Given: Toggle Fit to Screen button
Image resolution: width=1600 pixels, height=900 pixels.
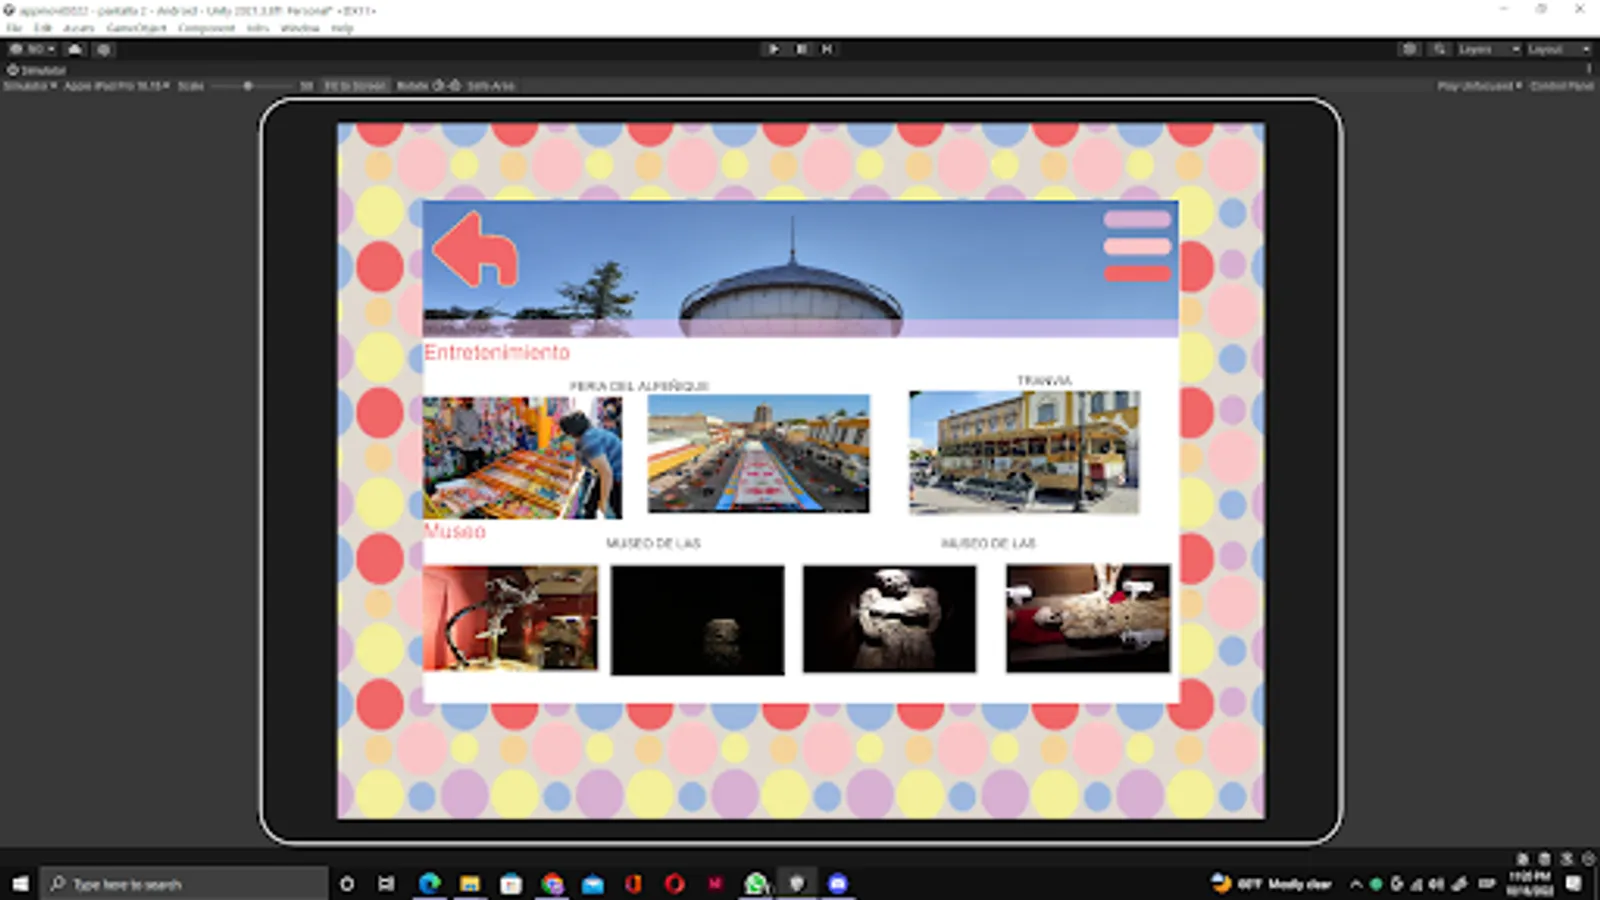Looking at the screenshot, I should pyautogui.click(x=355, y=86).
